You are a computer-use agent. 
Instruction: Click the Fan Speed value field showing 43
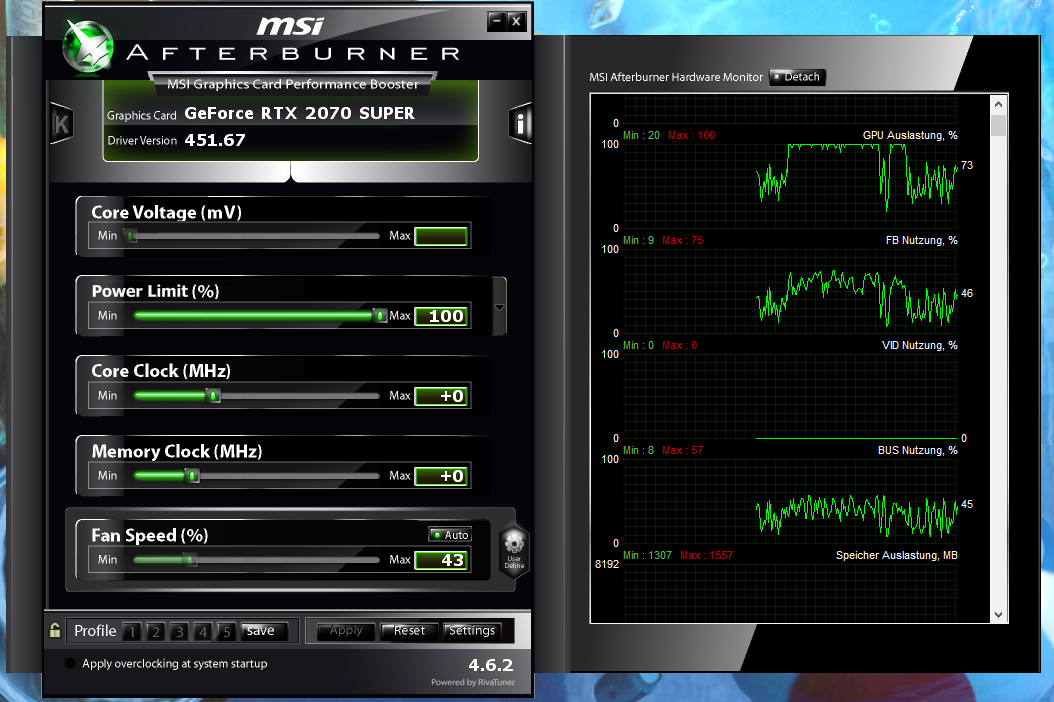click(x=441, y=560)
